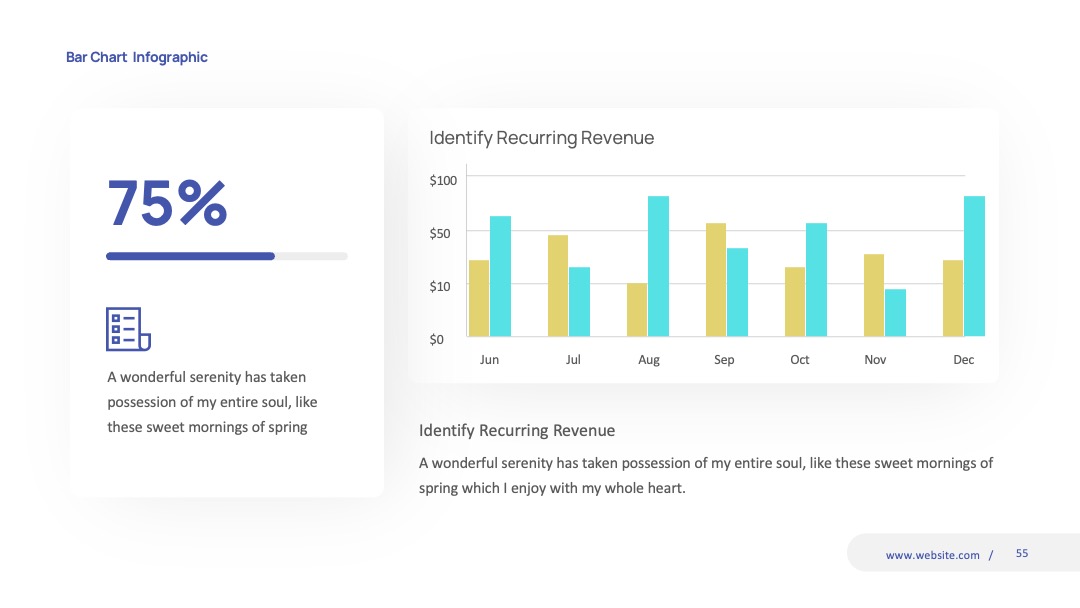Click the yellow Jul bar
The width and height of the screenshot is (1080, 608).
[x=558, y=286]
